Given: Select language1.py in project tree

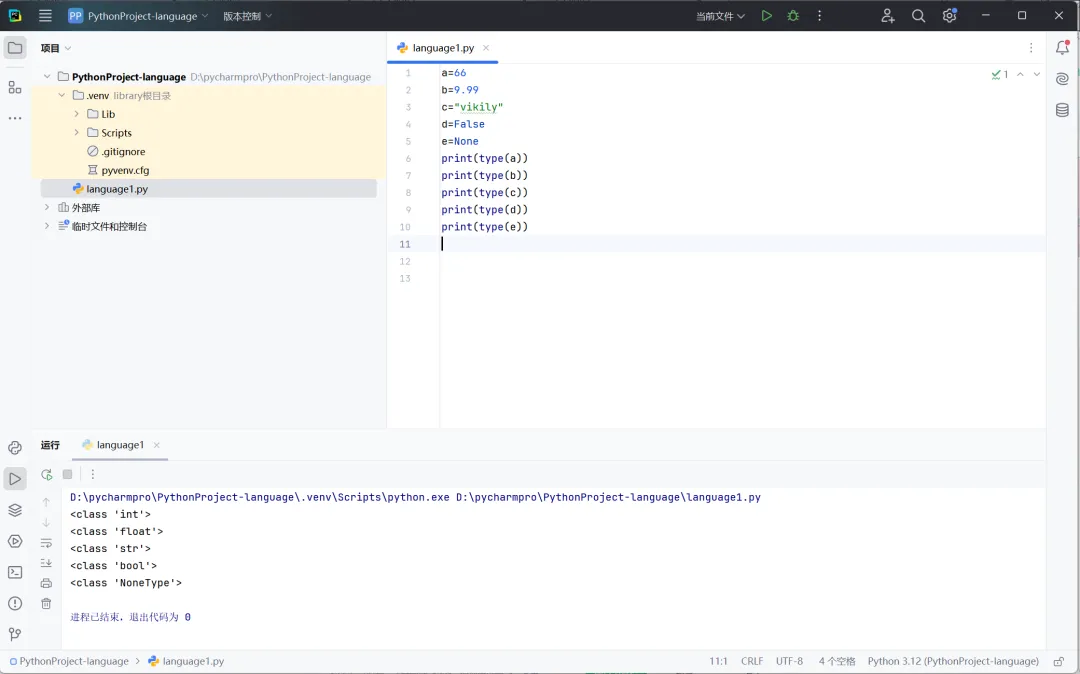Looking at the screenshot, I should coord(209,189).
